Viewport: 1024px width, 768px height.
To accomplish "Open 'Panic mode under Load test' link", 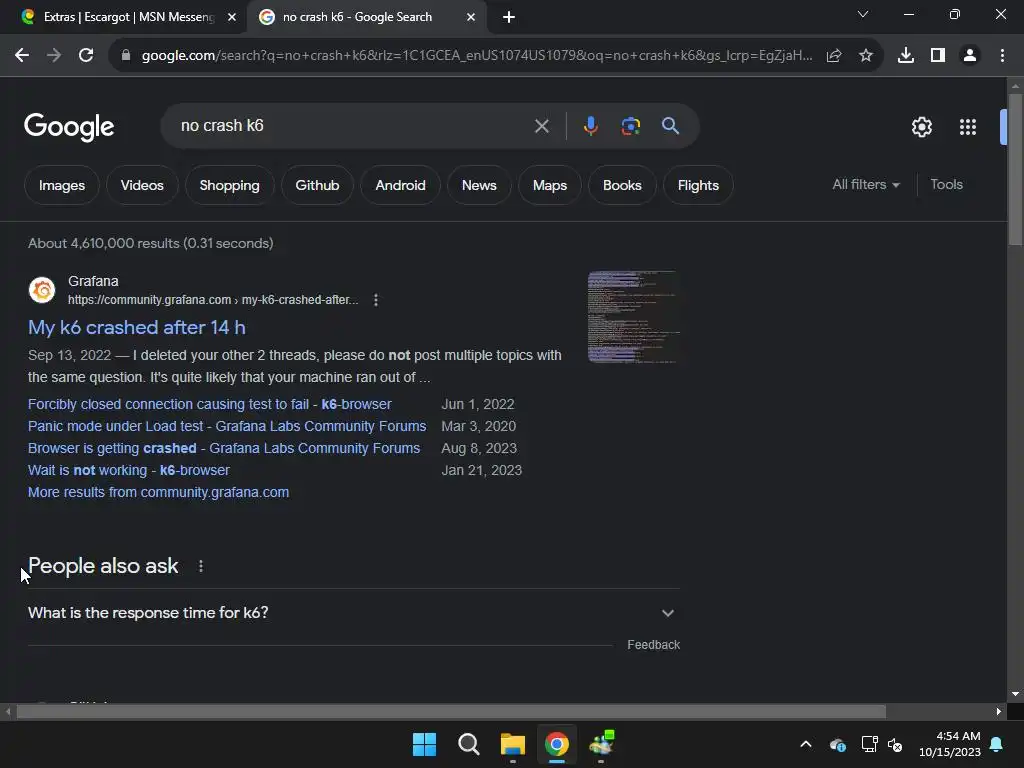I will click(x=227, y=426).
